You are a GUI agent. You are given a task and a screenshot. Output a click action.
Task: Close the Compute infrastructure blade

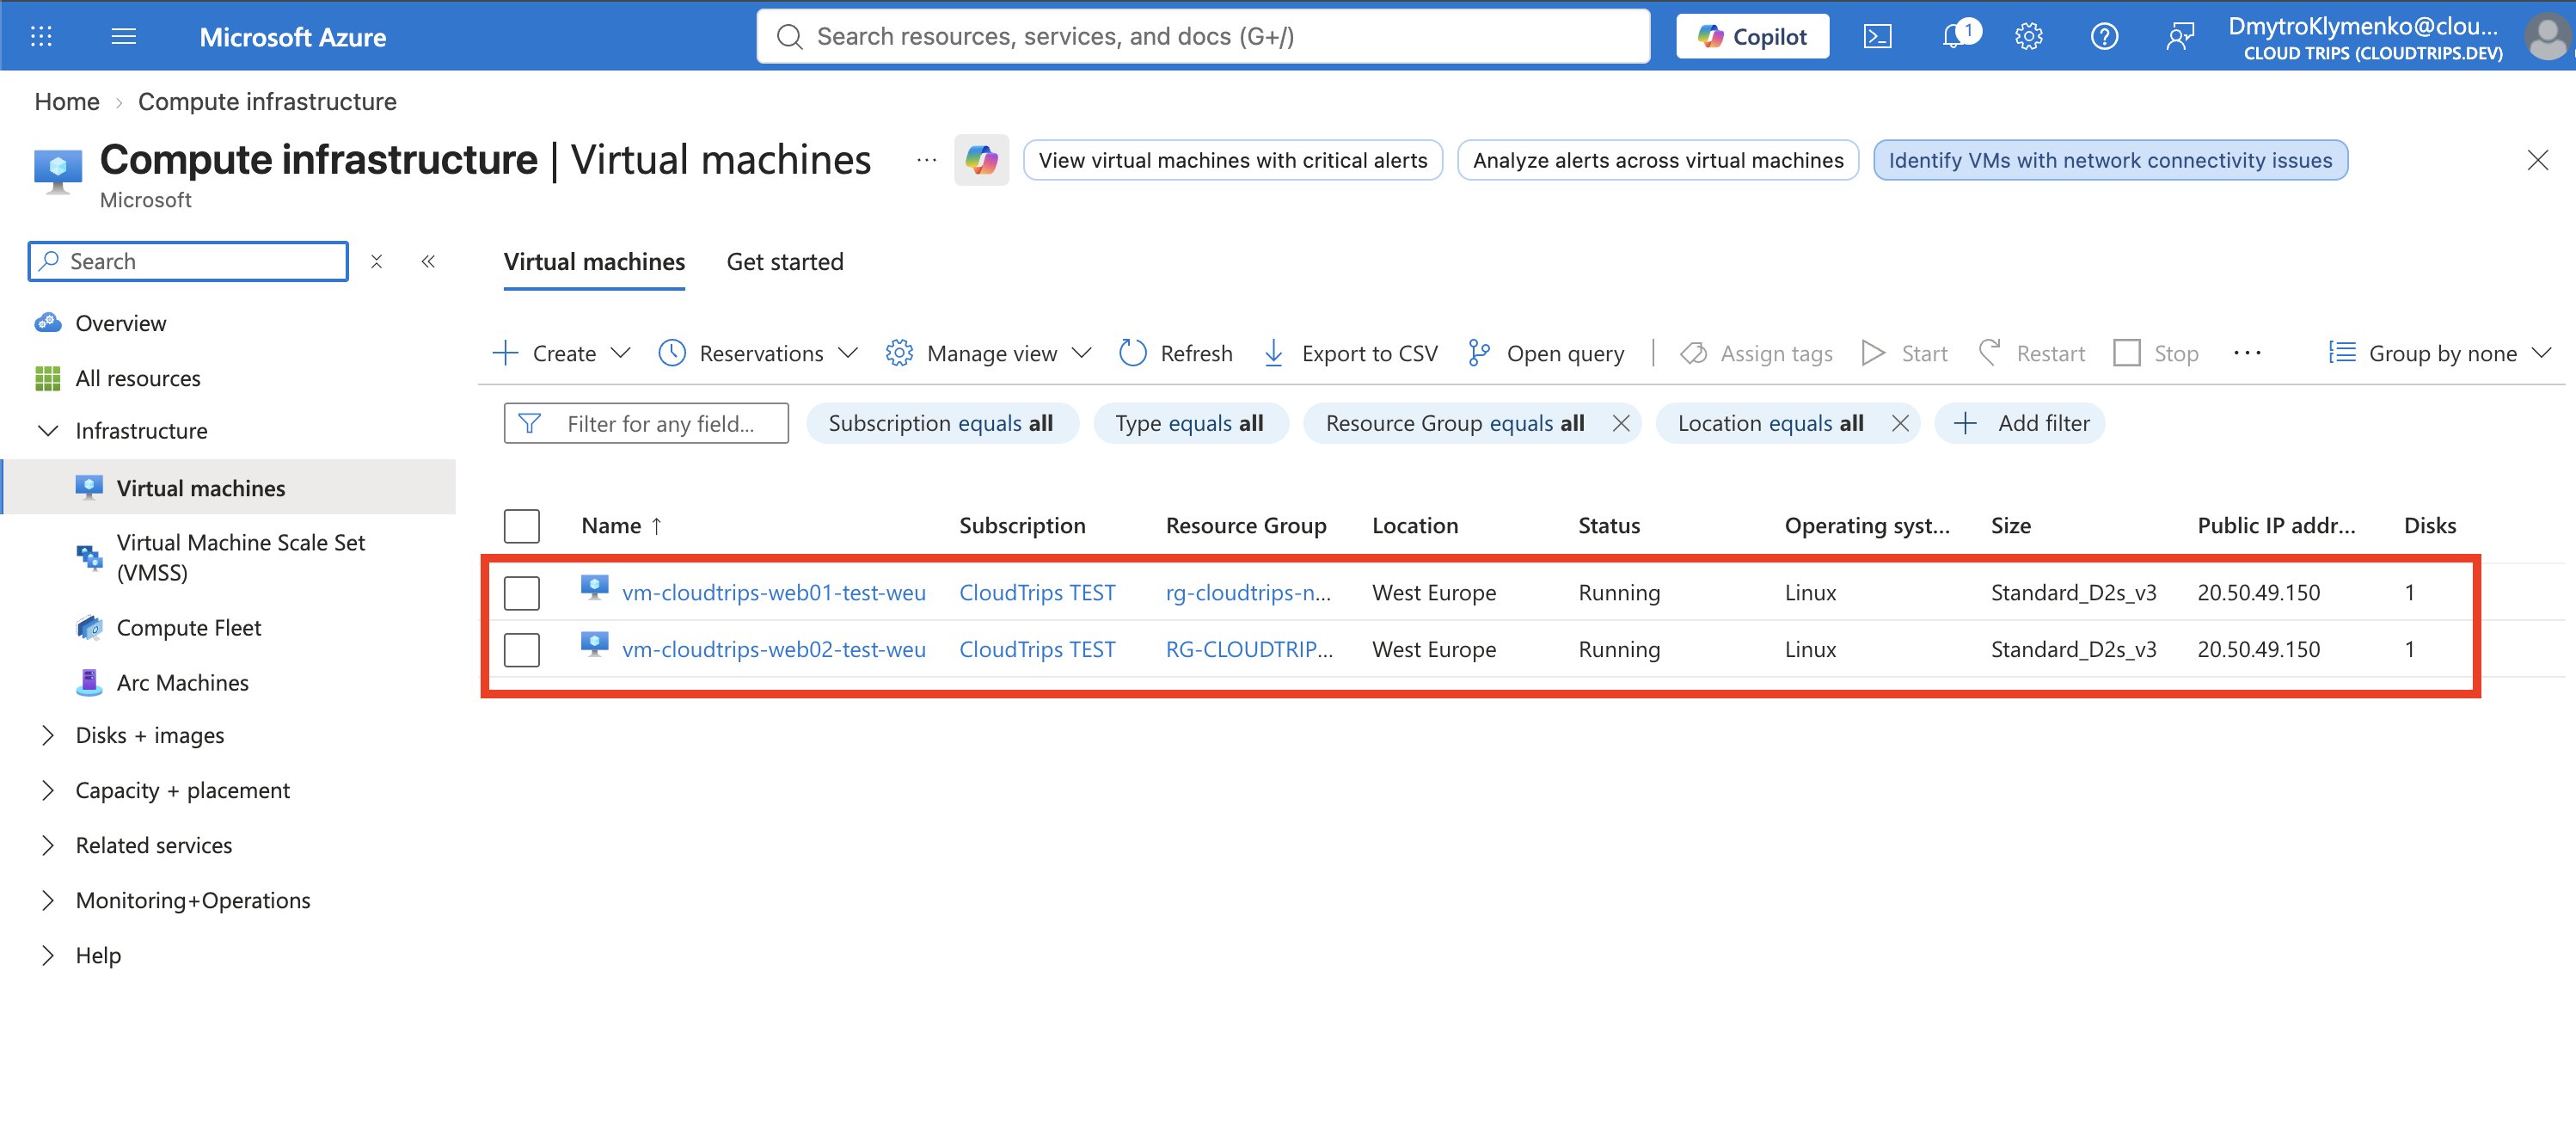[x=2537, y=160]
